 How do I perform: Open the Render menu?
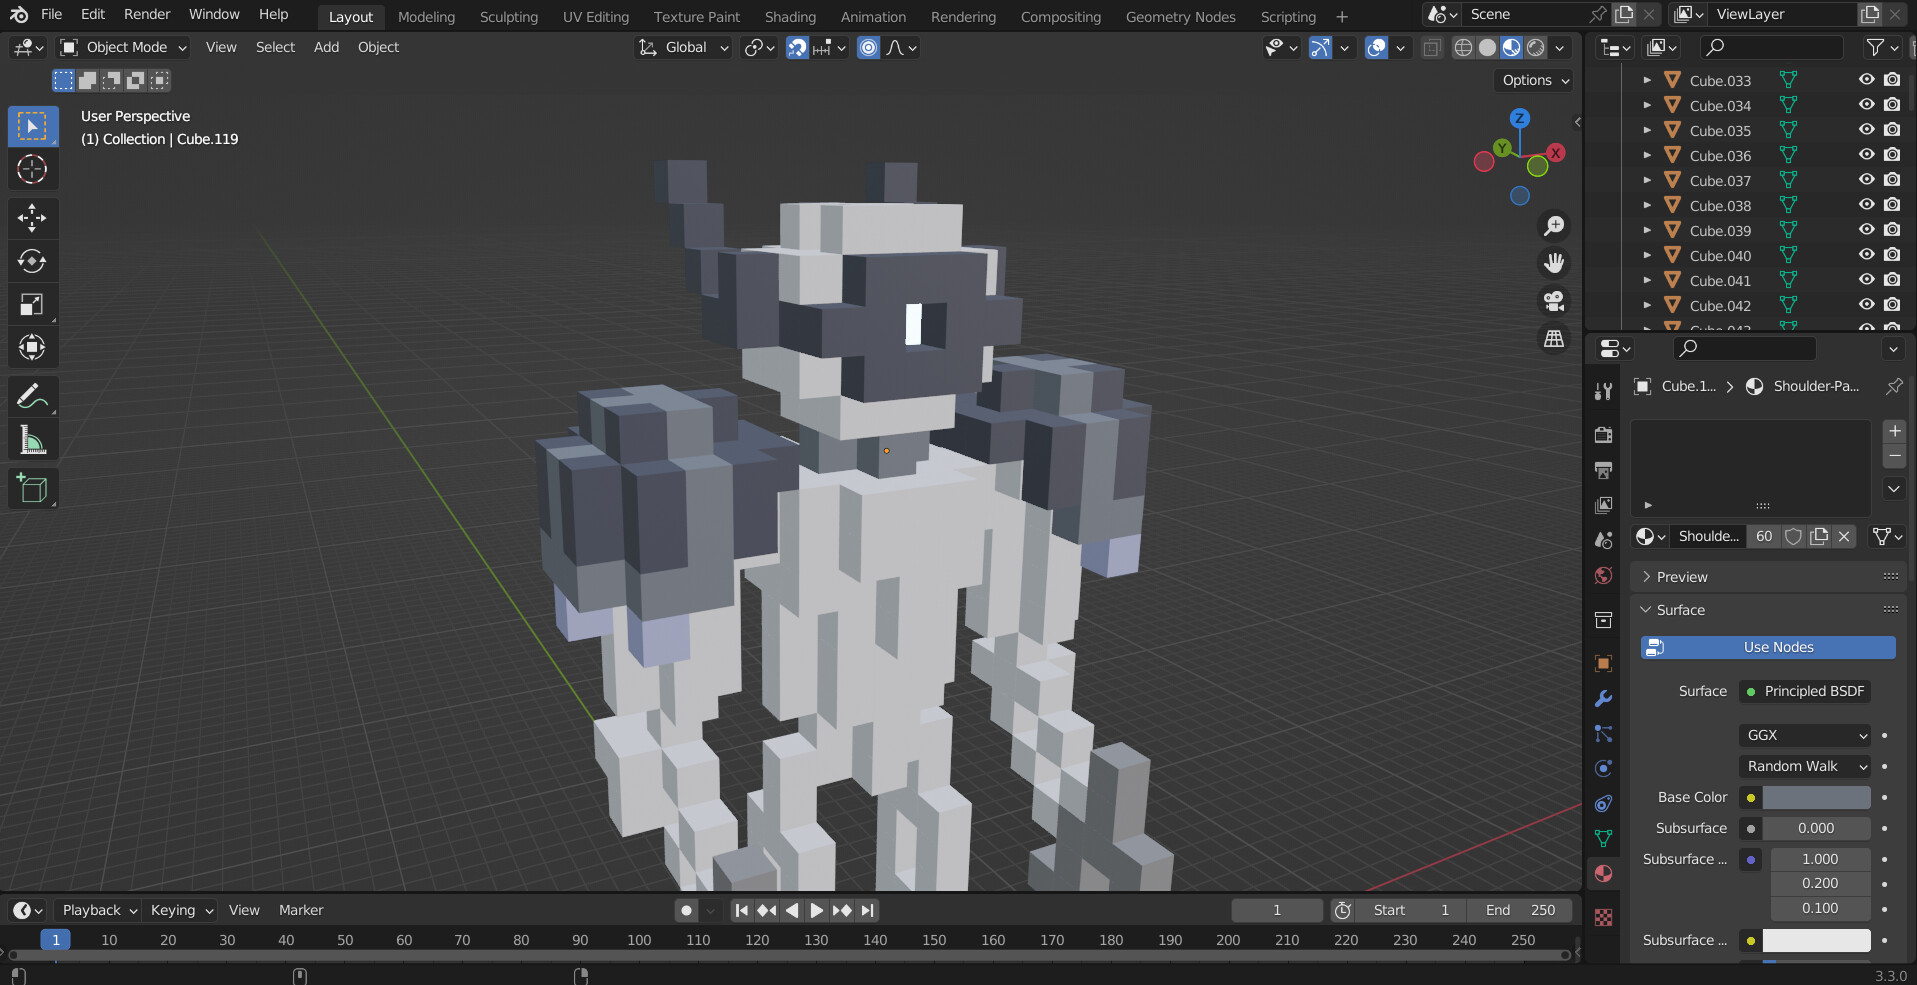(146, 14)
